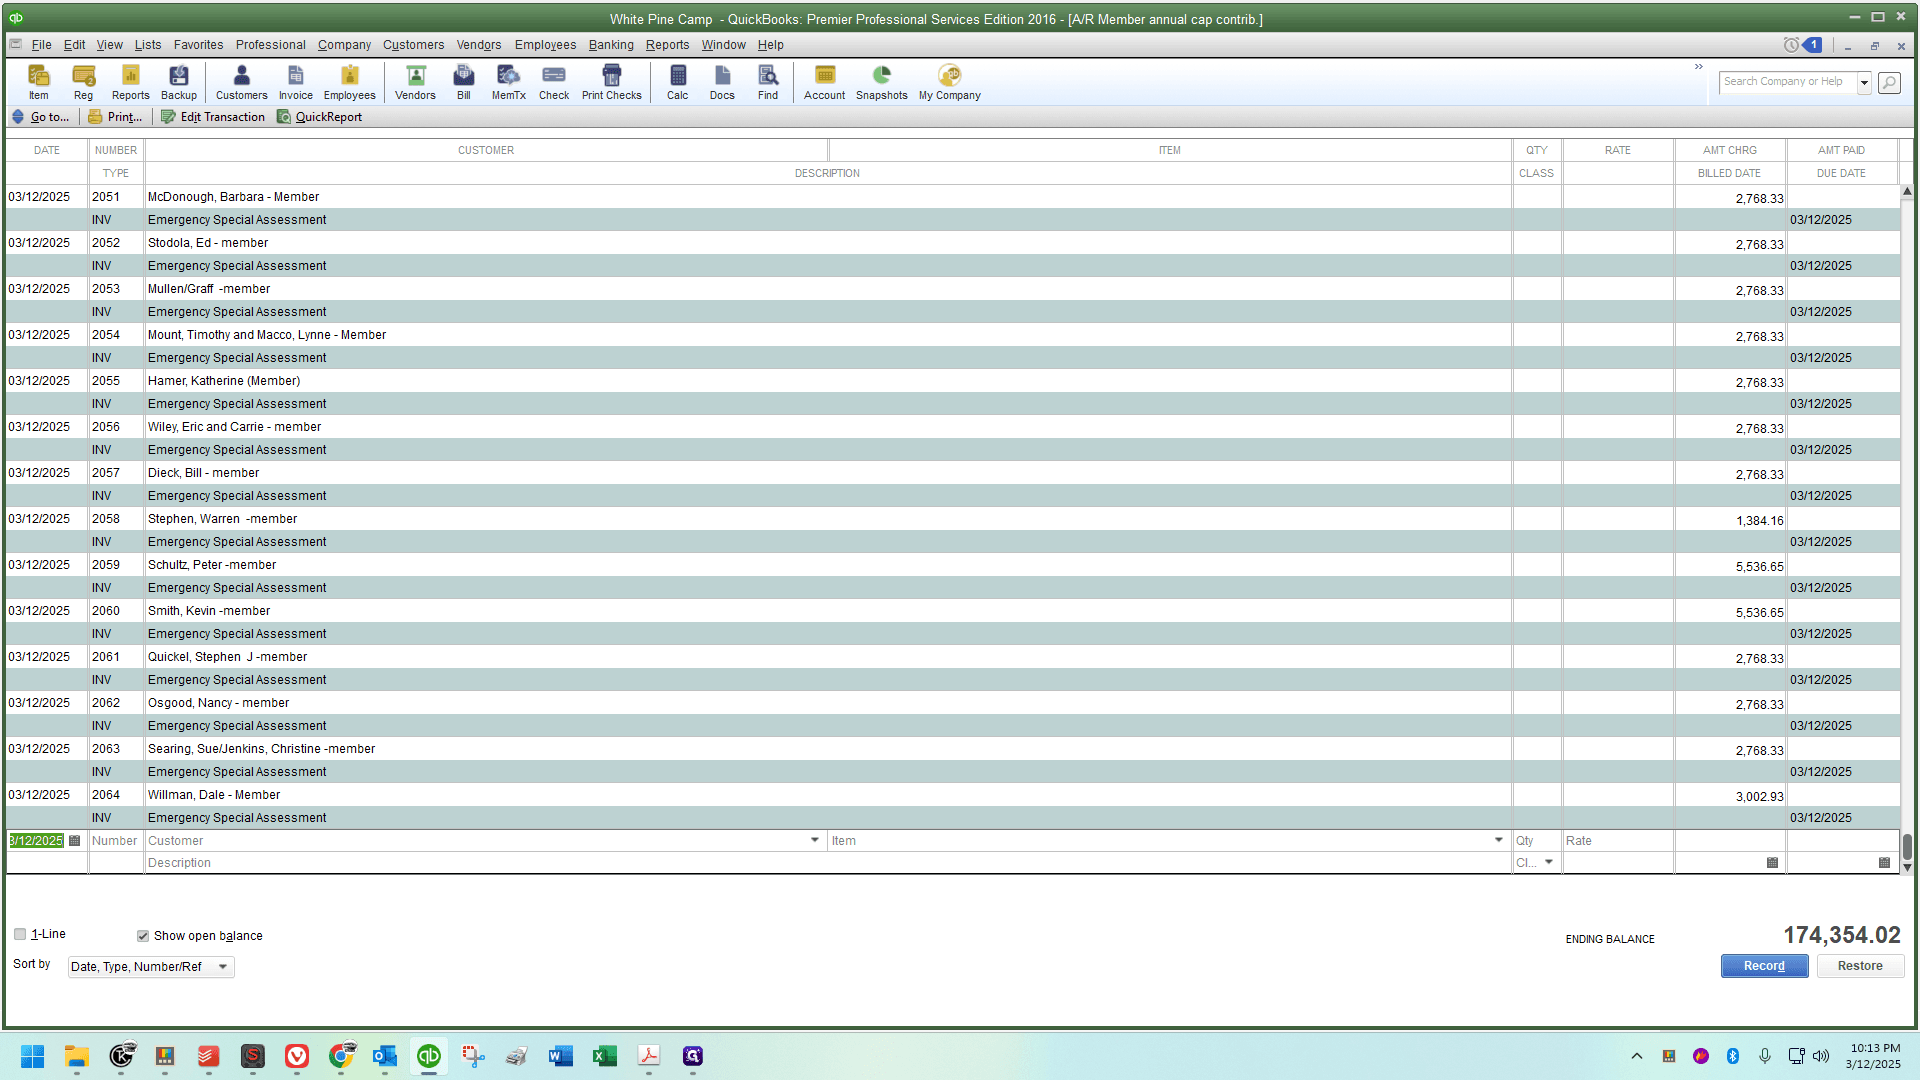Open the Employees center icon
Screen dimensions: 1920x1080
click(350, 82)
